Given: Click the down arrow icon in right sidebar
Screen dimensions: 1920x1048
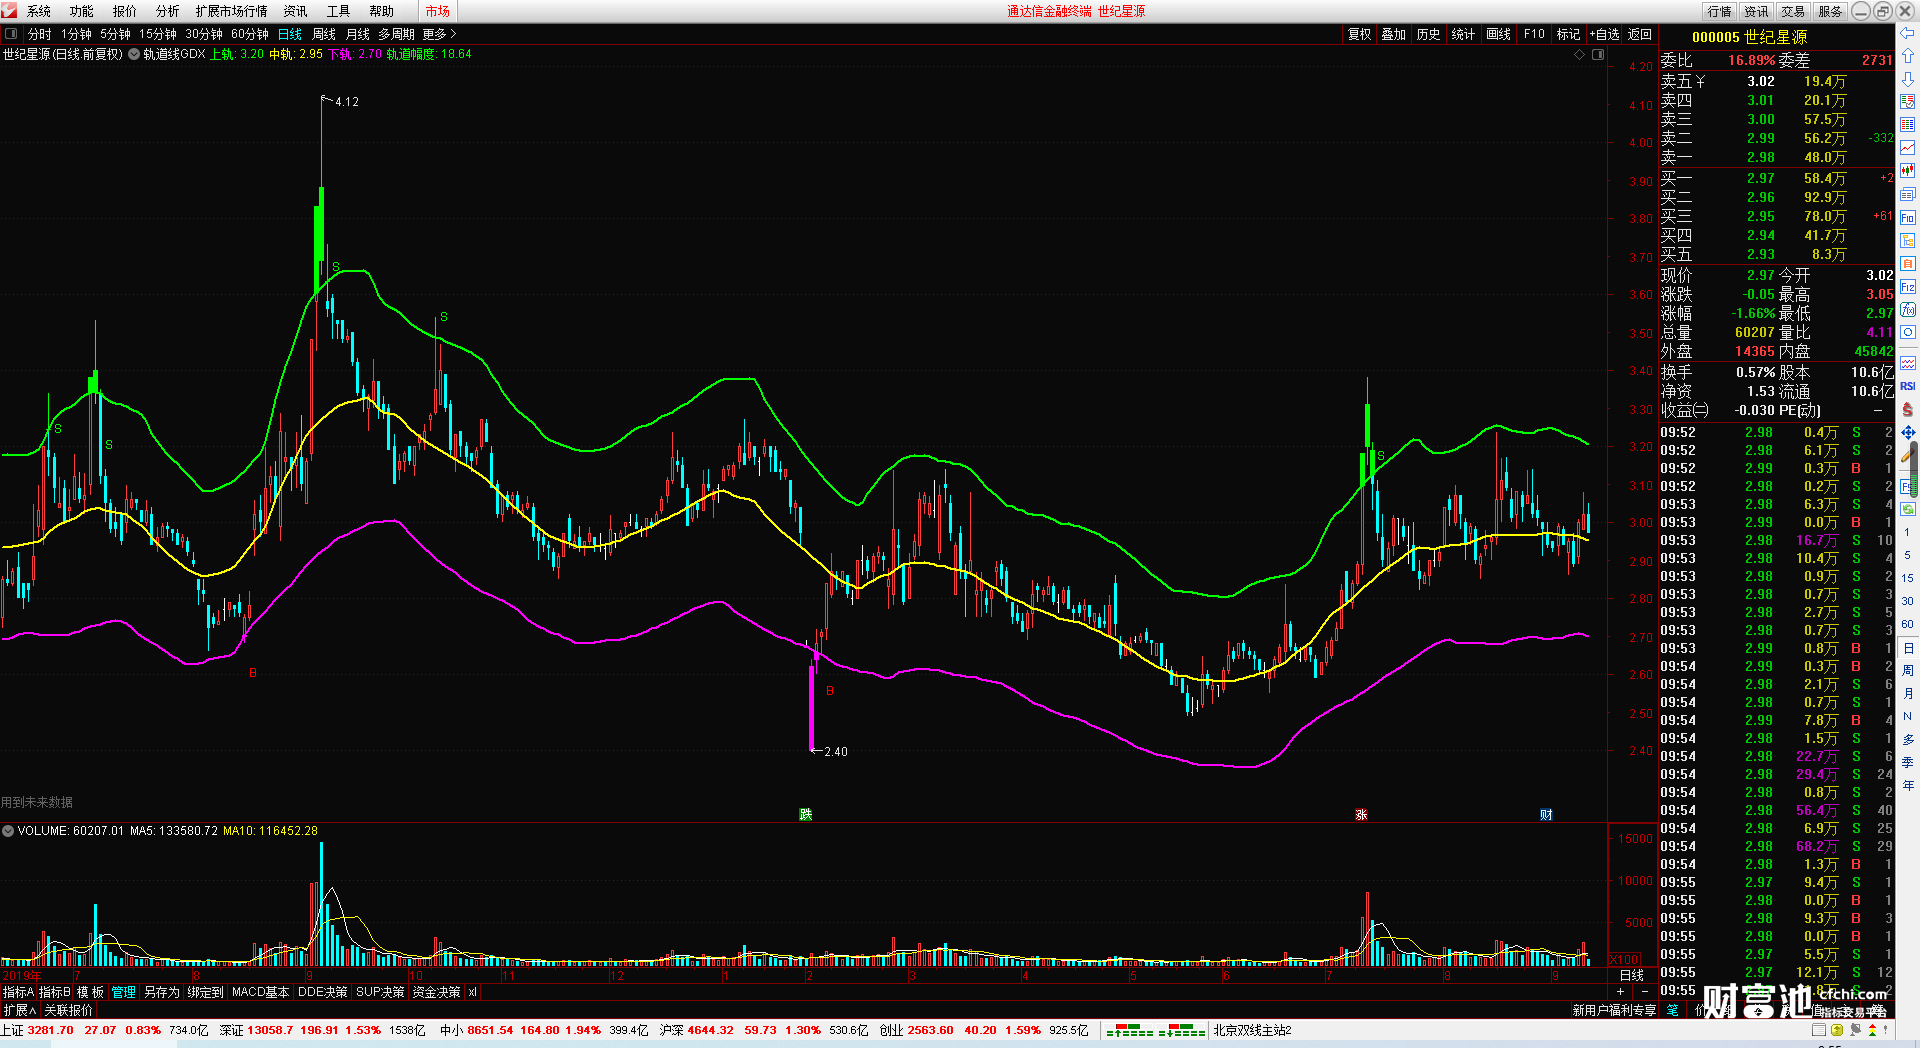Looking at the screenshot, I should [x=1908, y=79].
